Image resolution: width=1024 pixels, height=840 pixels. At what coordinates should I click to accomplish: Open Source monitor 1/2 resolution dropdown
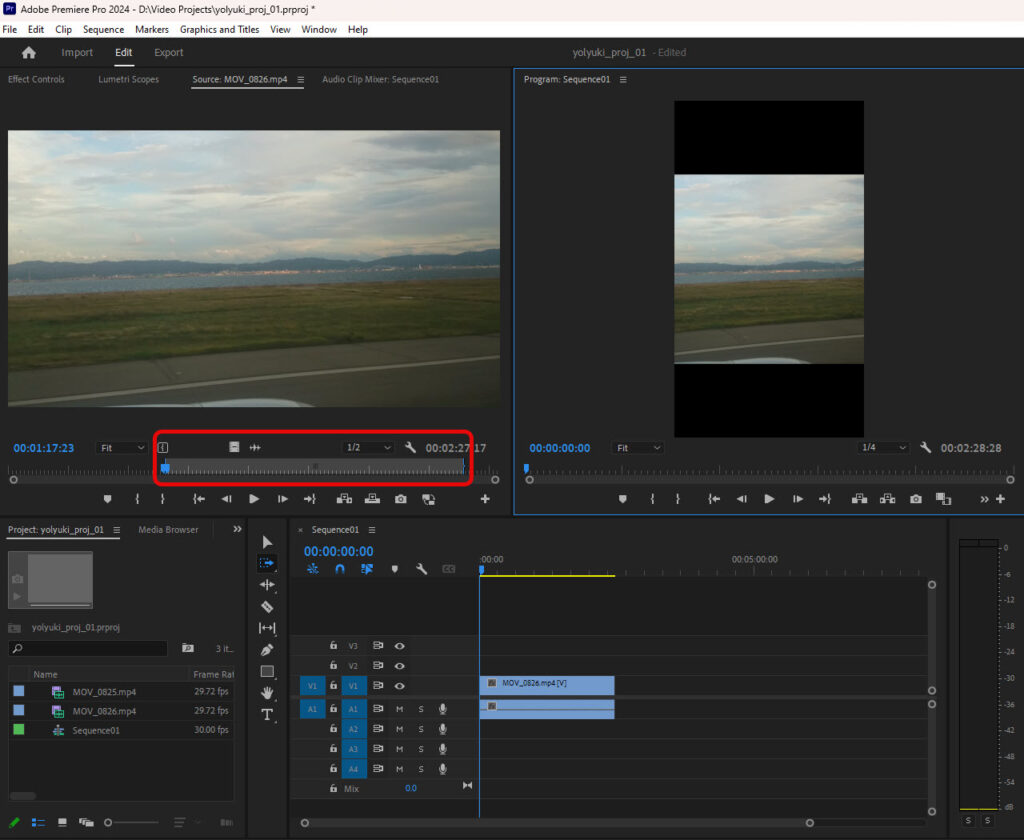(367, 448)
